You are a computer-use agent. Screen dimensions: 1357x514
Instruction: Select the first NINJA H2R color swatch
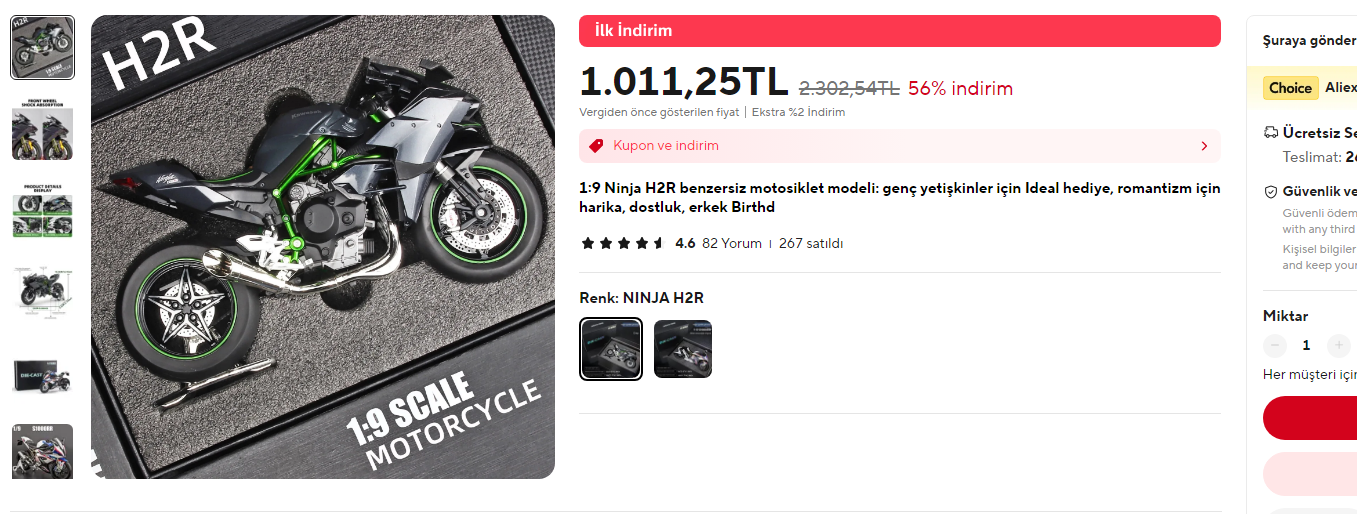tap(611, 349)
